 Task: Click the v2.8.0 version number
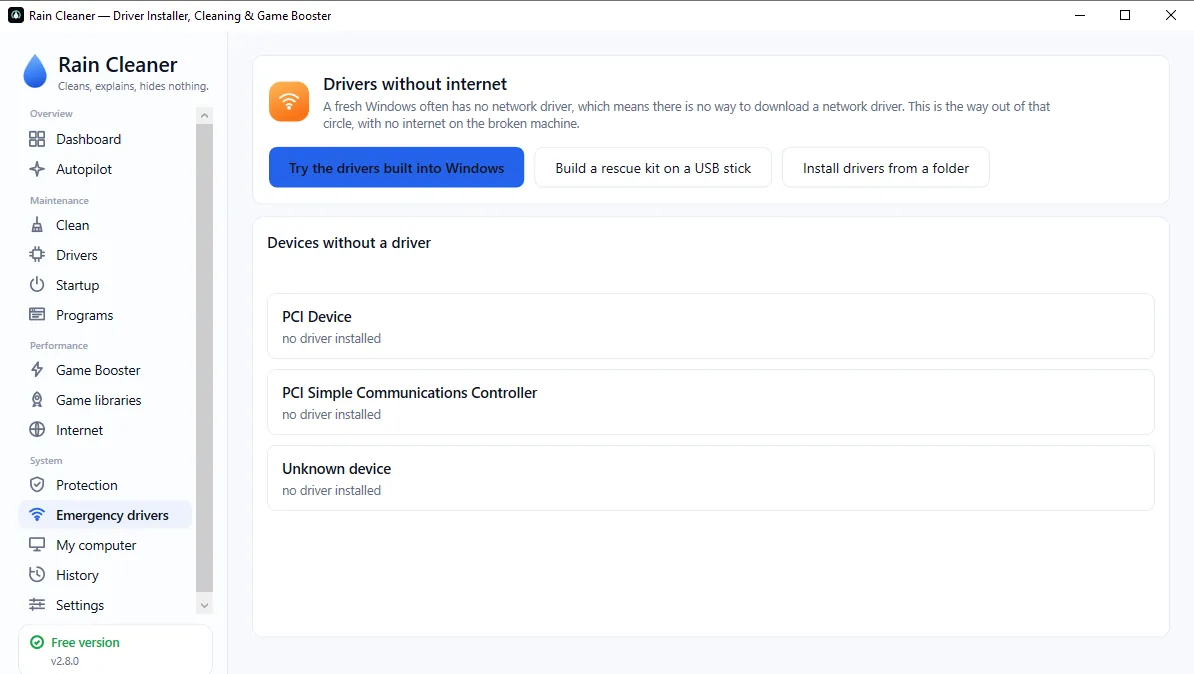(65, 661)
